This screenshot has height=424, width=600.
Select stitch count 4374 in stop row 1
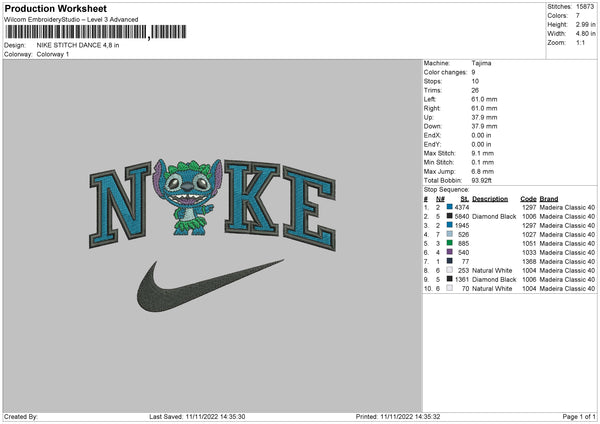462,207
